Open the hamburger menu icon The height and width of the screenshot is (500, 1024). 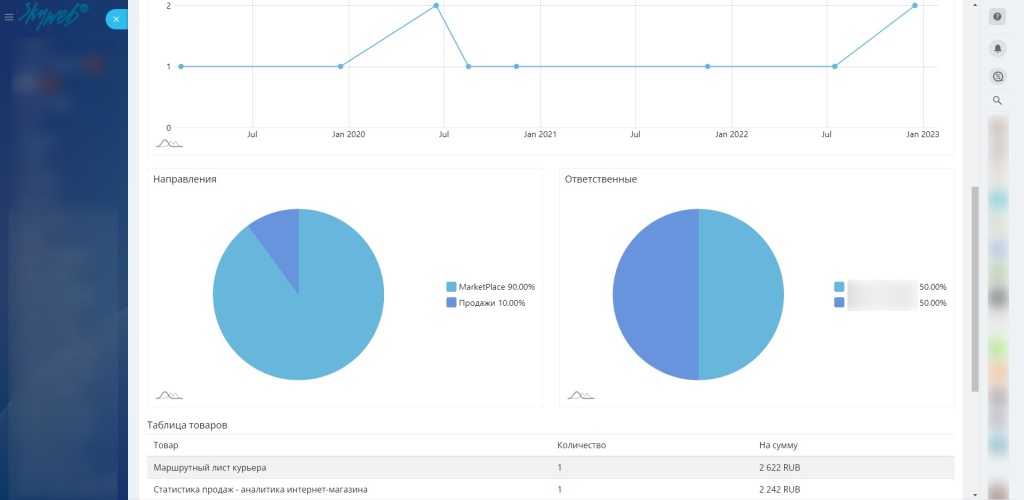9,18
